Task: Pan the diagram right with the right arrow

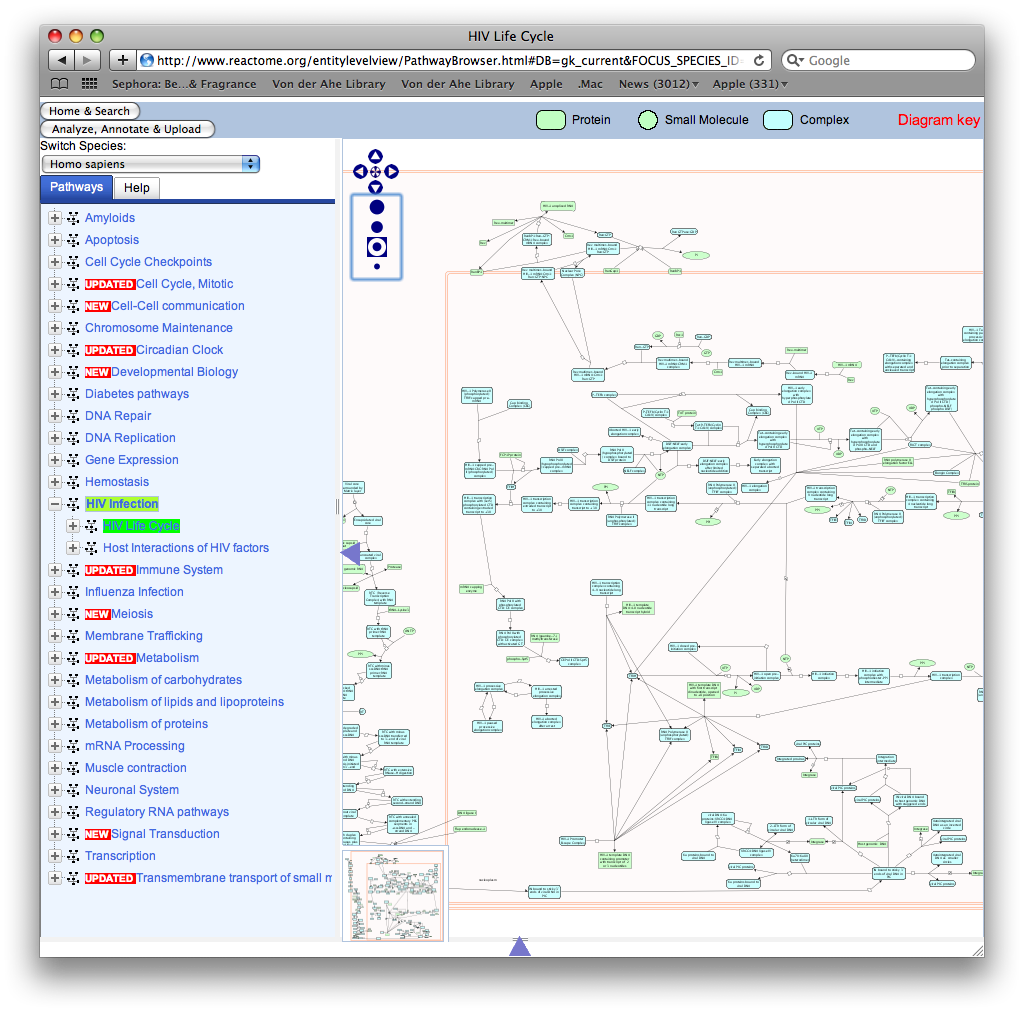Action: coord(392,172)
